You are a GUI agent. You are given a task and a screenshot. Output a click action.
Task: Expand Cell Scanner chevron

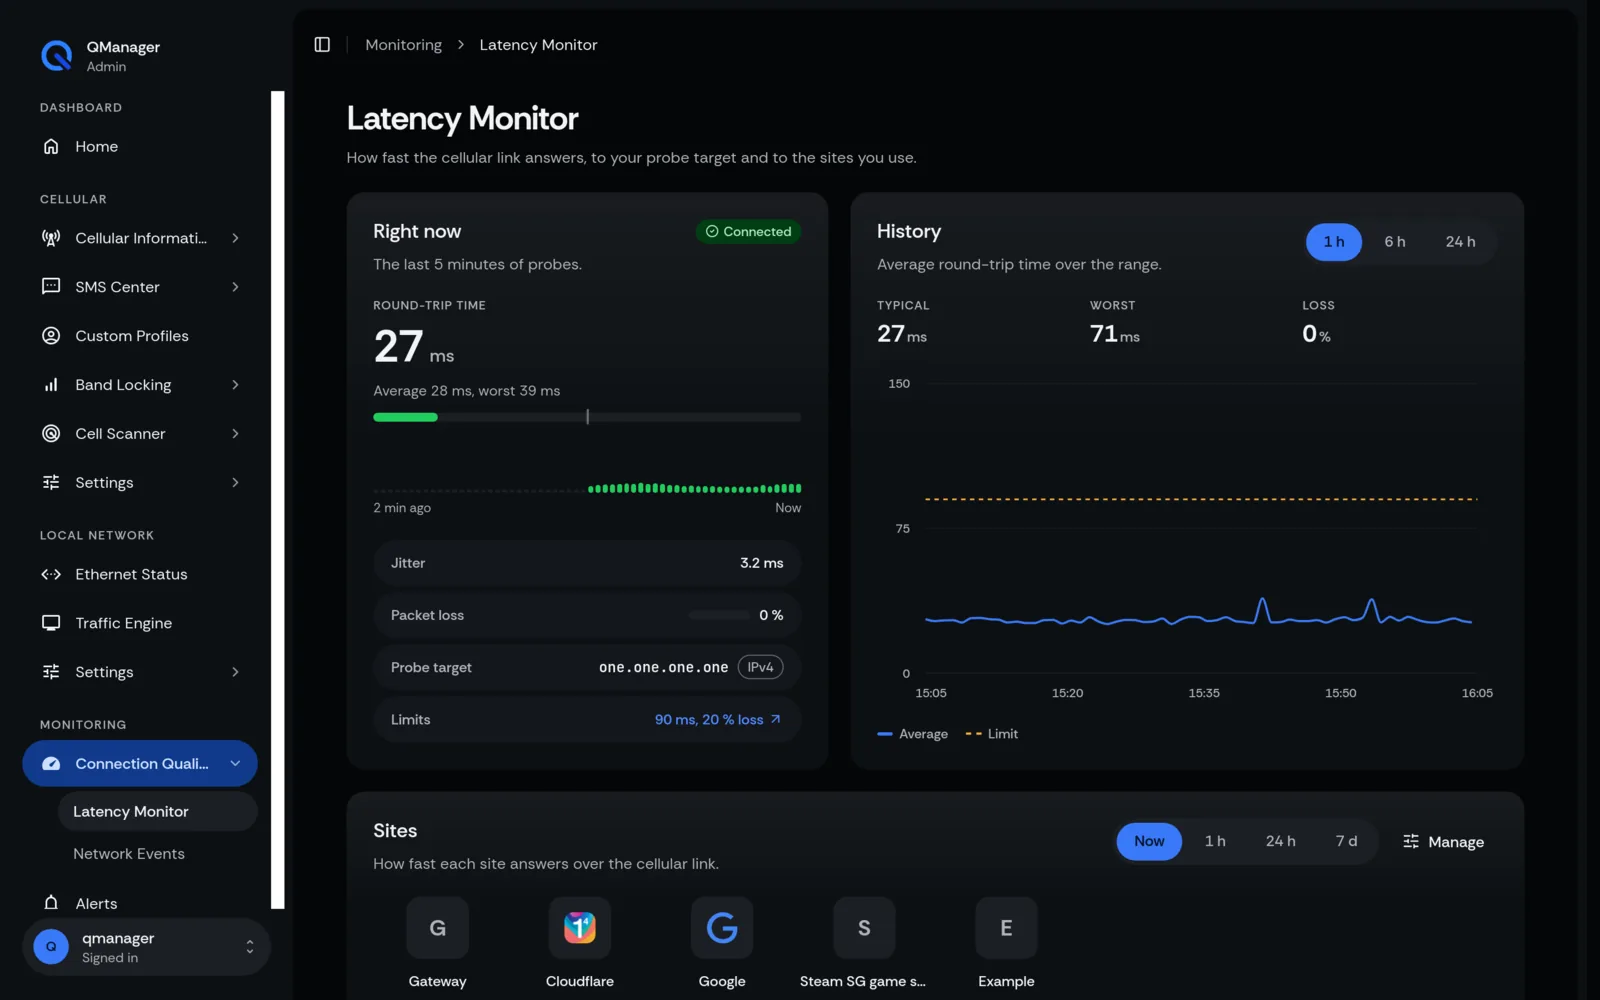(x=236, y=433)
